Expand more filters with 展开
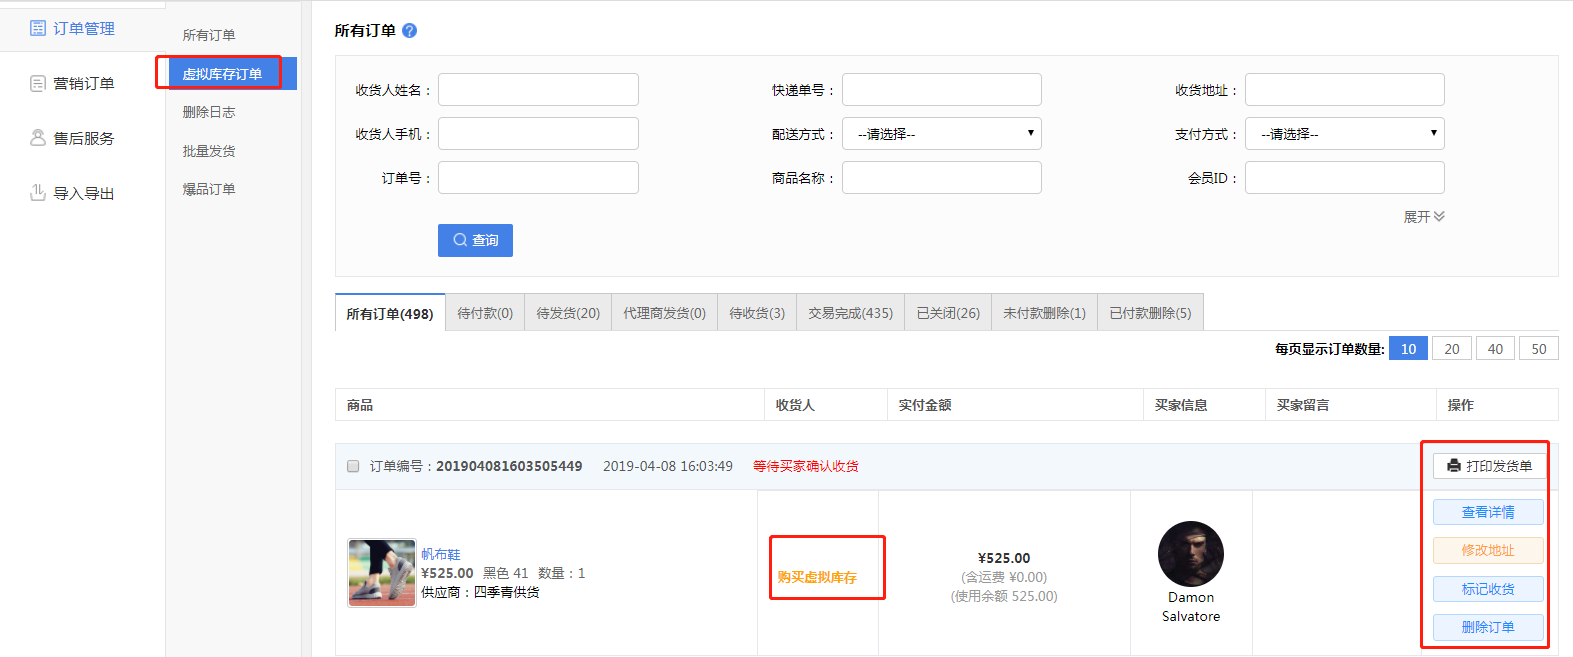The image size is (1573, 657). [1423, 217]
